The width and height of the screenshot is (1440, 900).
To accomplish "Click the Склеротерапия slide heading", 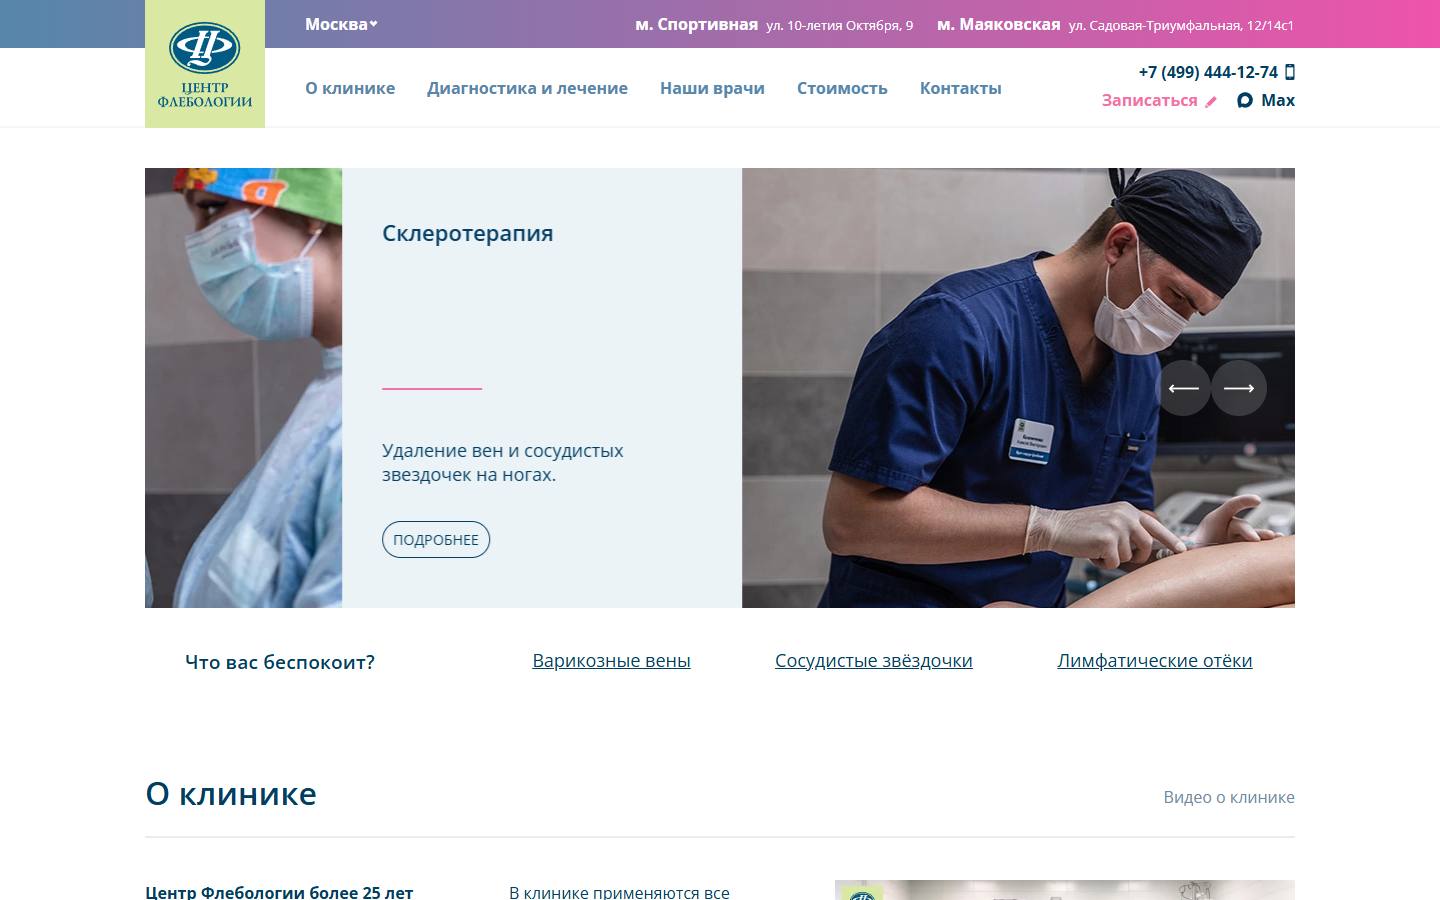I will [x=467, y=233].
